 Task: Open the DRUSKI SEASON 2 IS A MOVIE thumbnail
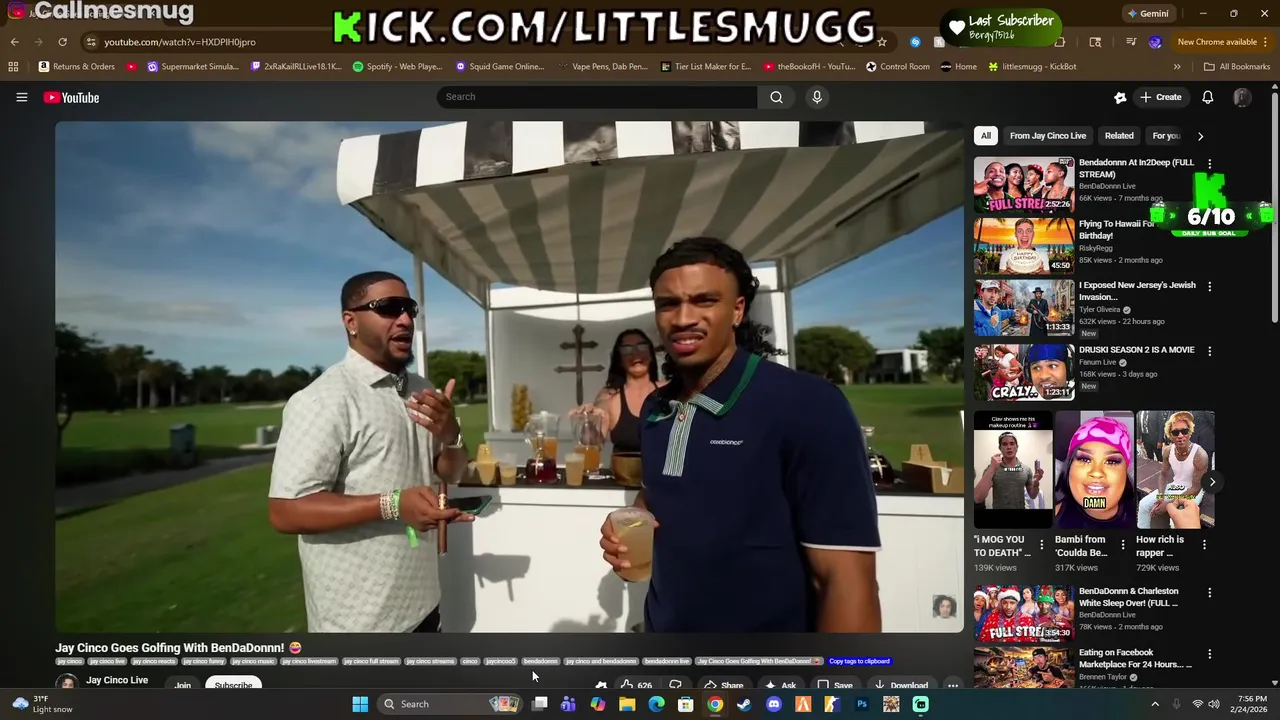tap(1024, 372)
